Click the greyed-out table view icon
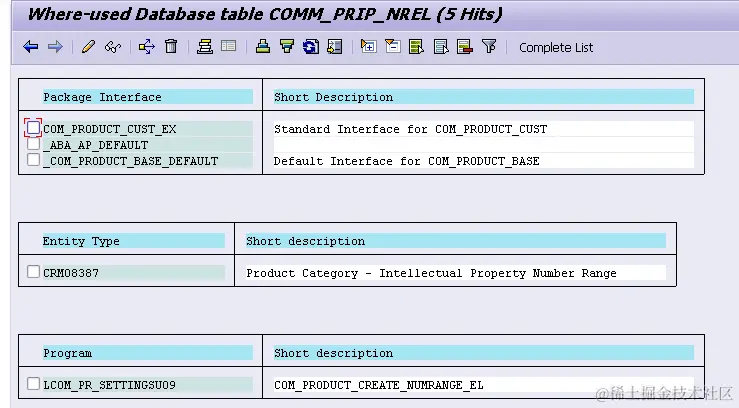This screenshot has height=408, width=739. coord(229,46)
